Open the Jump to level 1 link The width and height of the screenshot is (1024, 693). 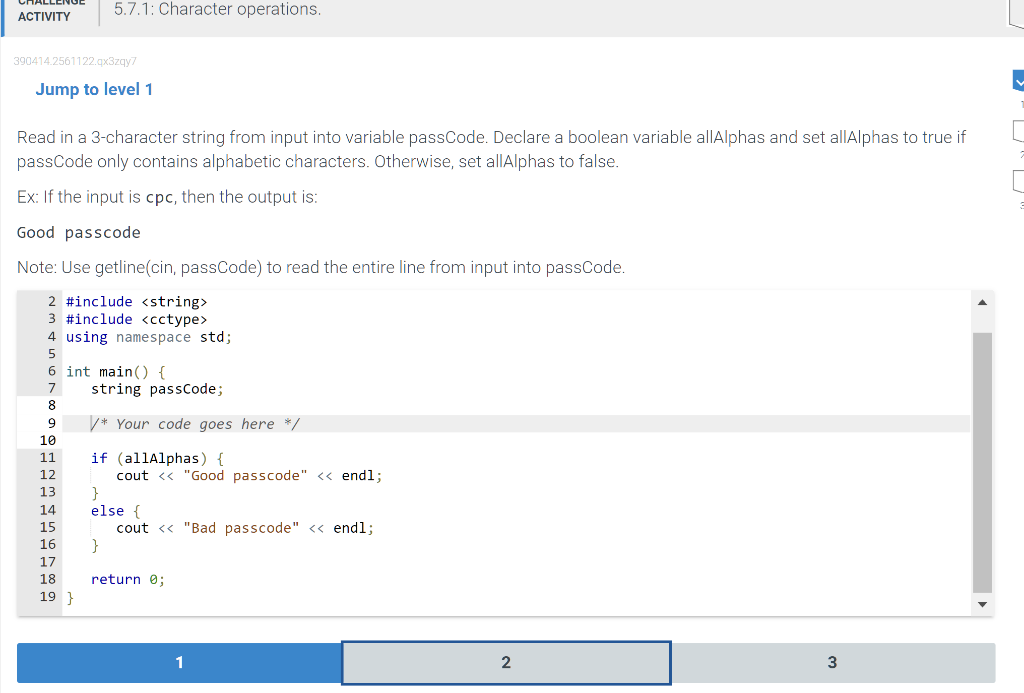point(94,89)
